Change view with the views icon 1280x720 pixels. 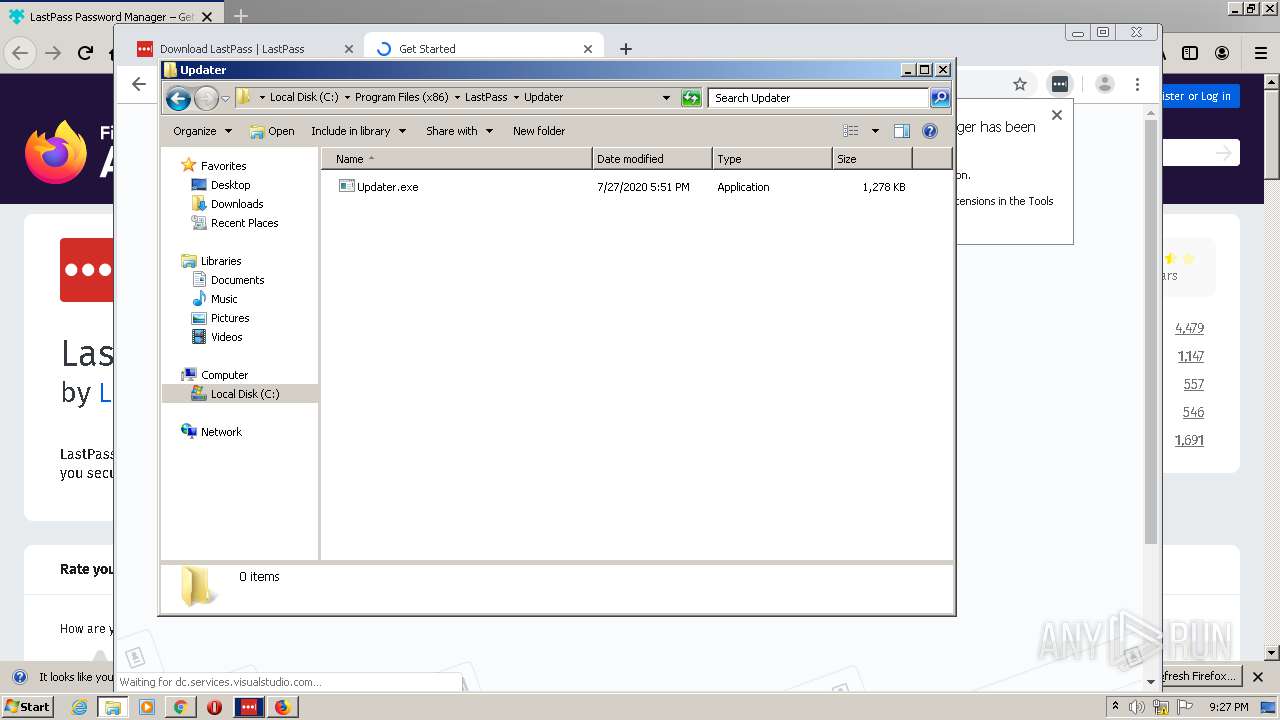click(850, 131)
